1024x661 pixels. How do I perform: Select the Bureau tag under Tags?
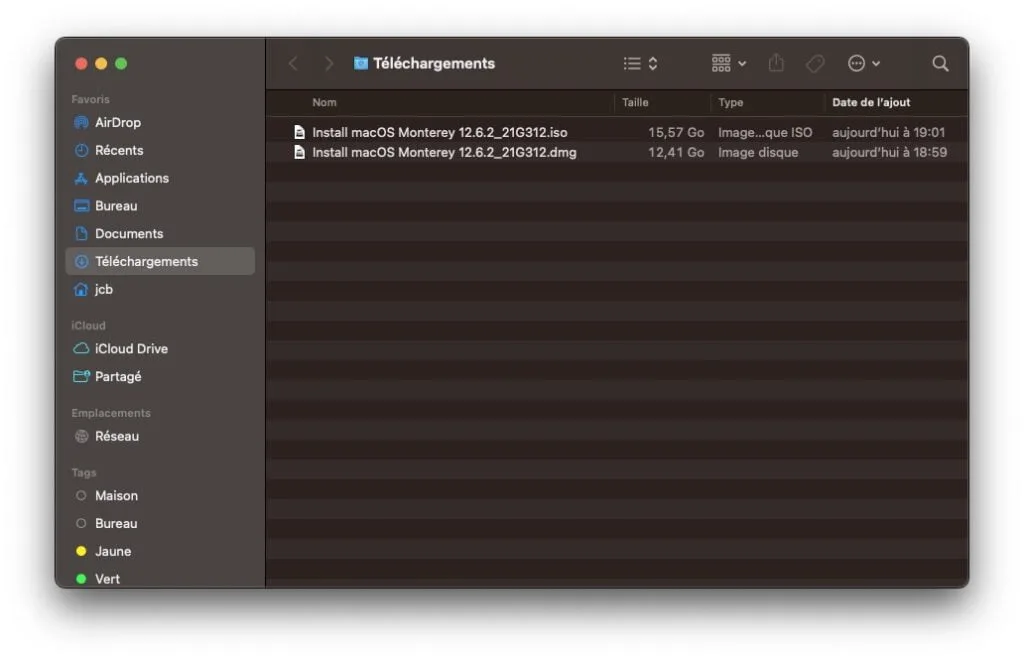click(160, 523)
